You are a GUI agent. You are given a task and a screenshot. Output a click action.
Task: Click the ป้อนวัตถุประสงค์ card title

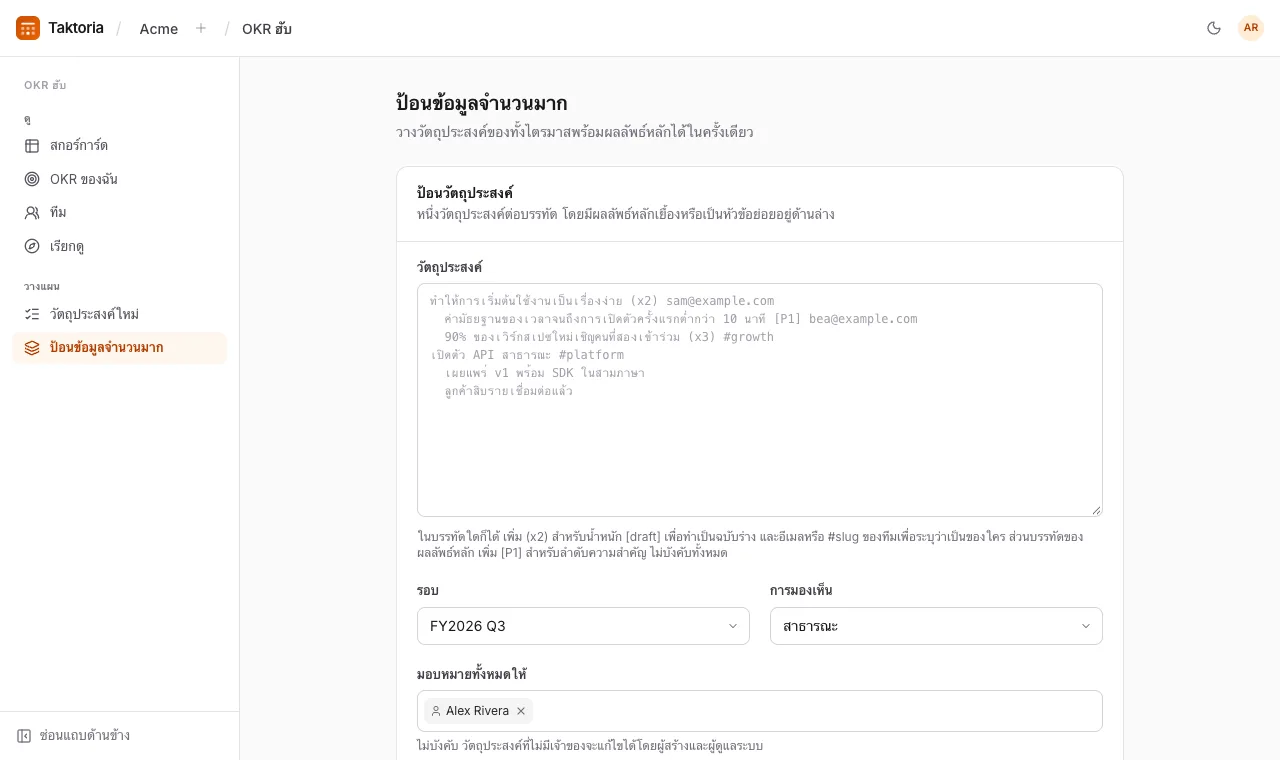pos(465,193)
